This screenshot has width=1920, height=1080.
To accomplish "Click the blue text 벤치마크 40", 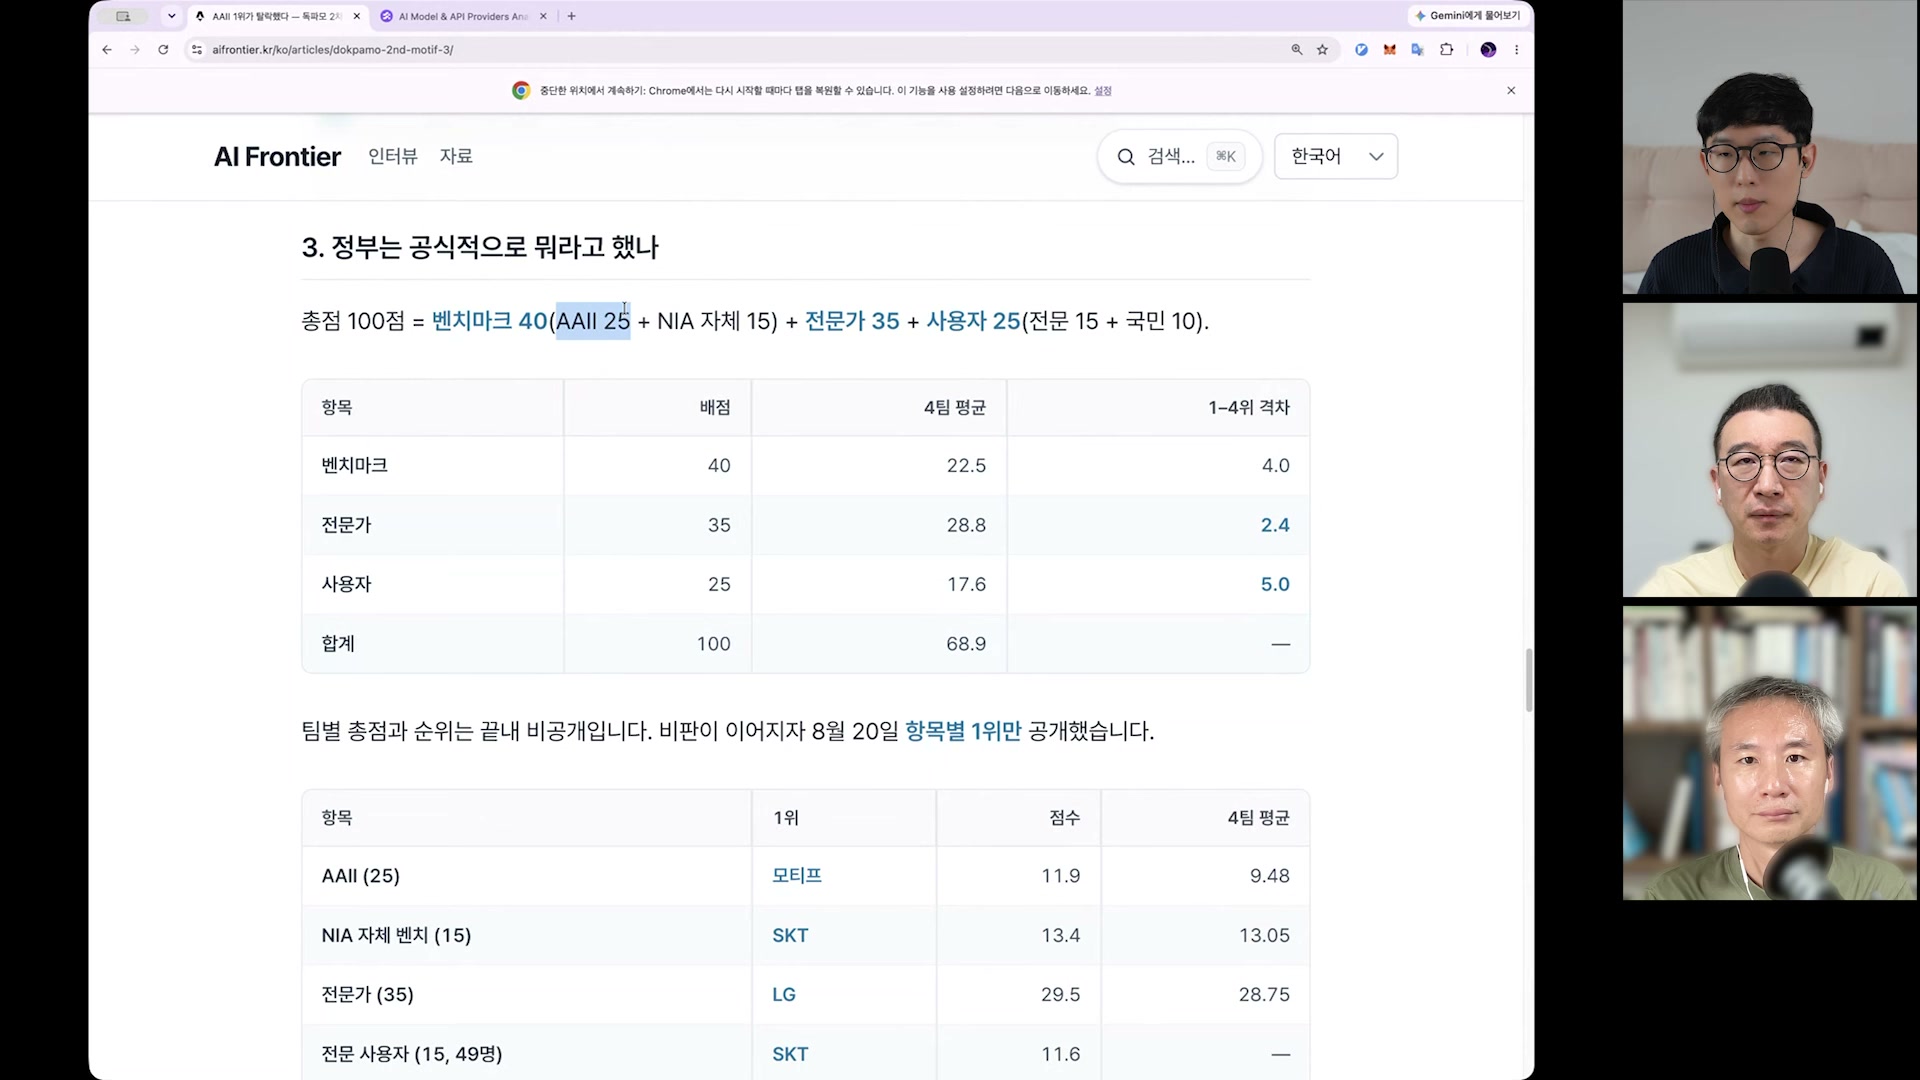I will point(490,321).
